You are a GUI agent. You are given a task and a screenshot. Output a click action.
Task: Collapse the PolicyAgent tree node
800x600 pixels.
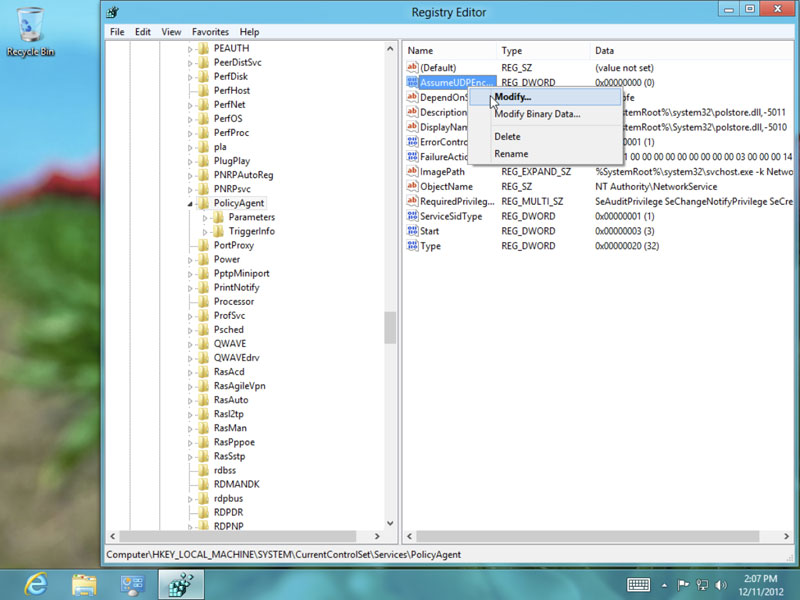point(190,204)
